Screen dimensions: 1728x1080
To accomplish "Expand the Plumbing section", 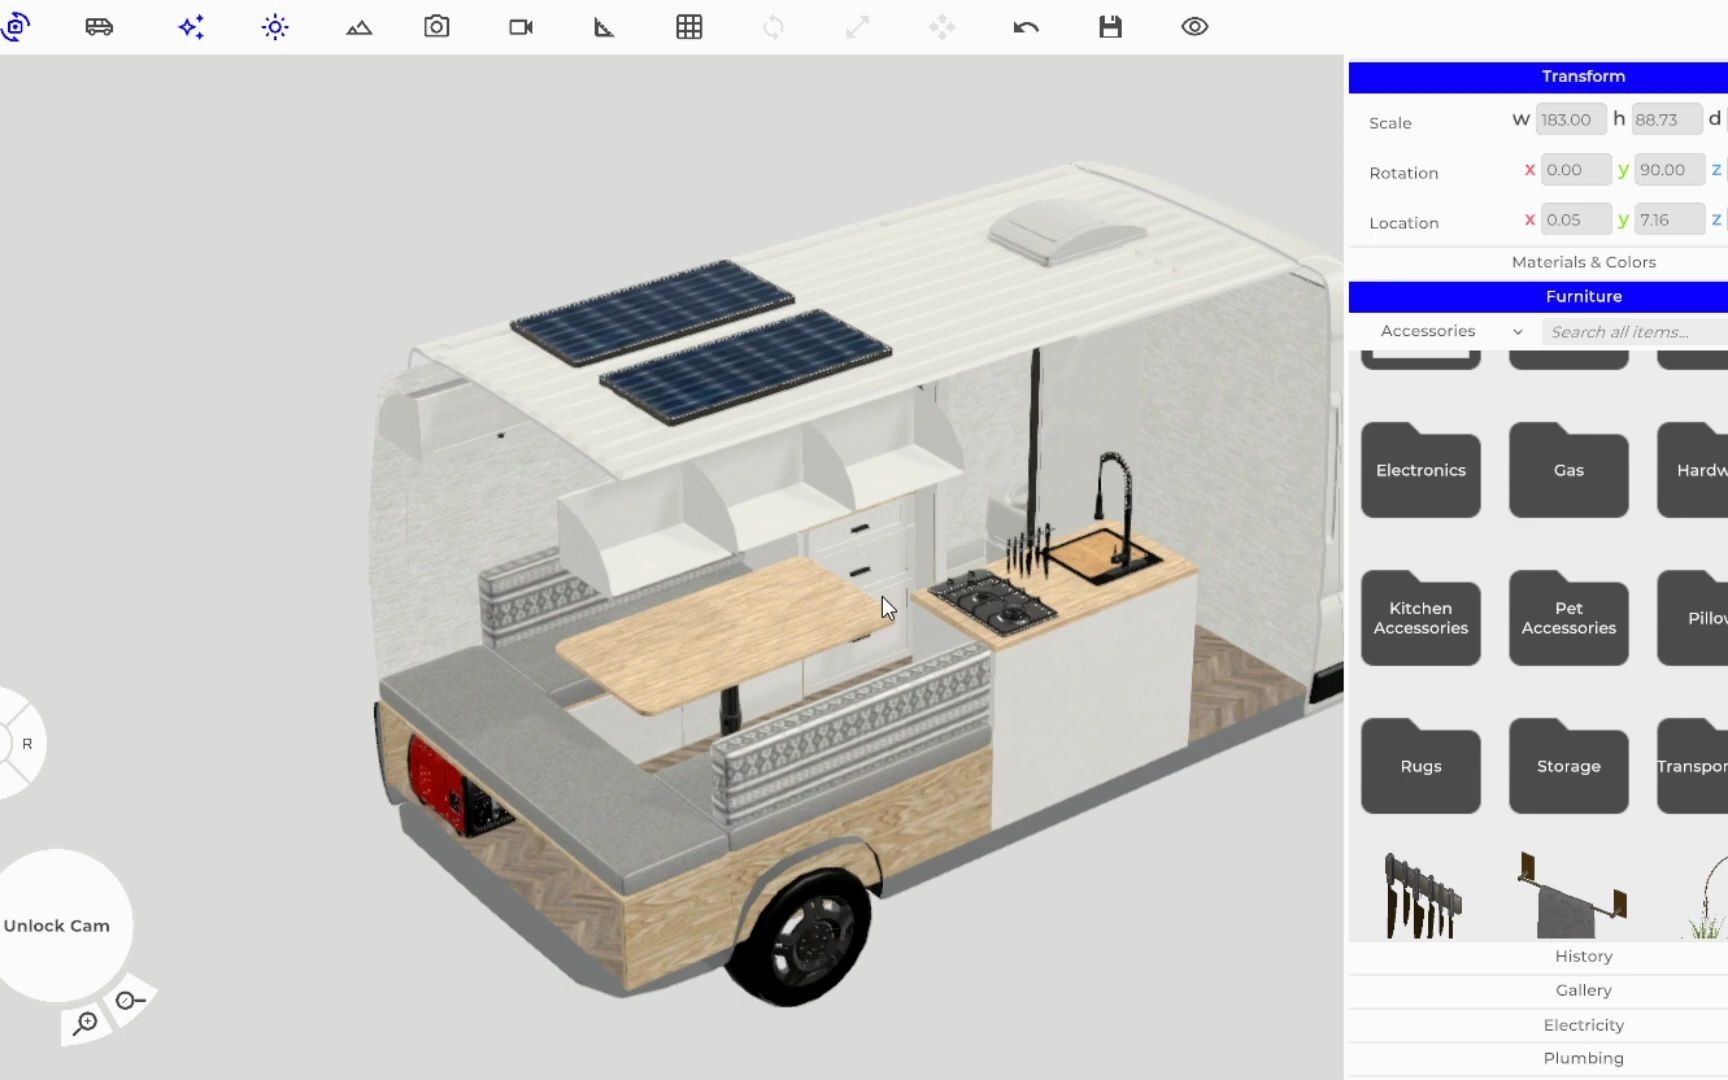I will point(1583,1057).
